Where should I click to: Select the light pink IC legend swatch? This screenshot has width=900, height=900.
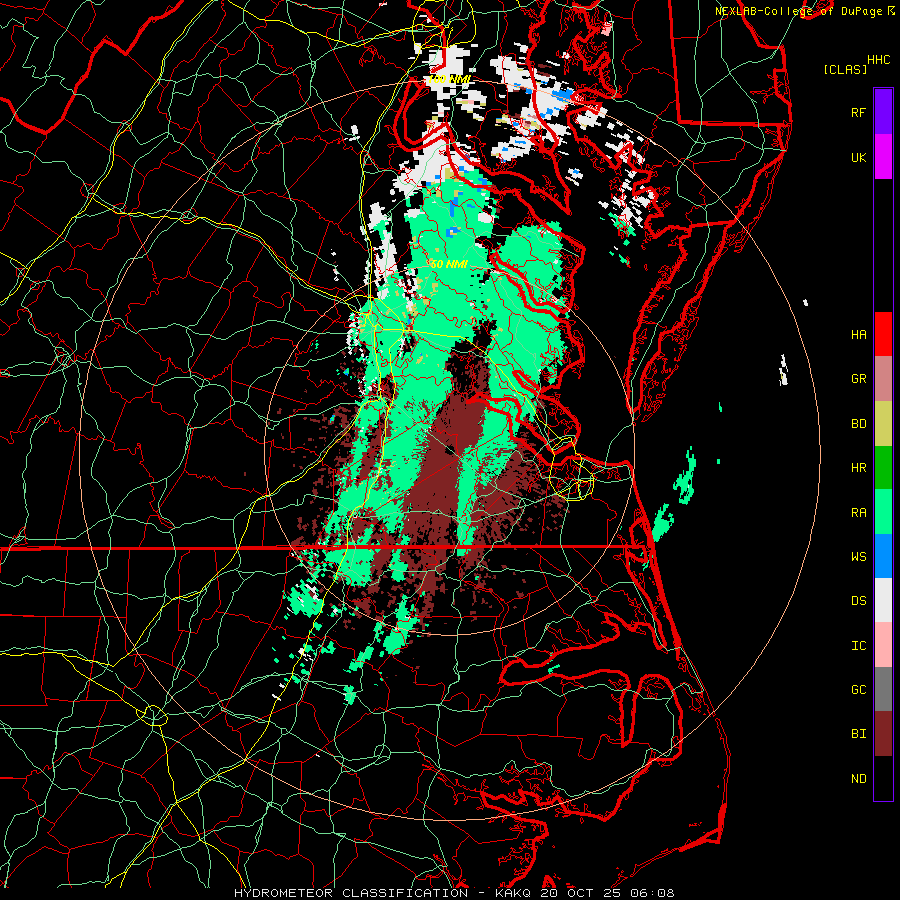click(x=883, y=645)
